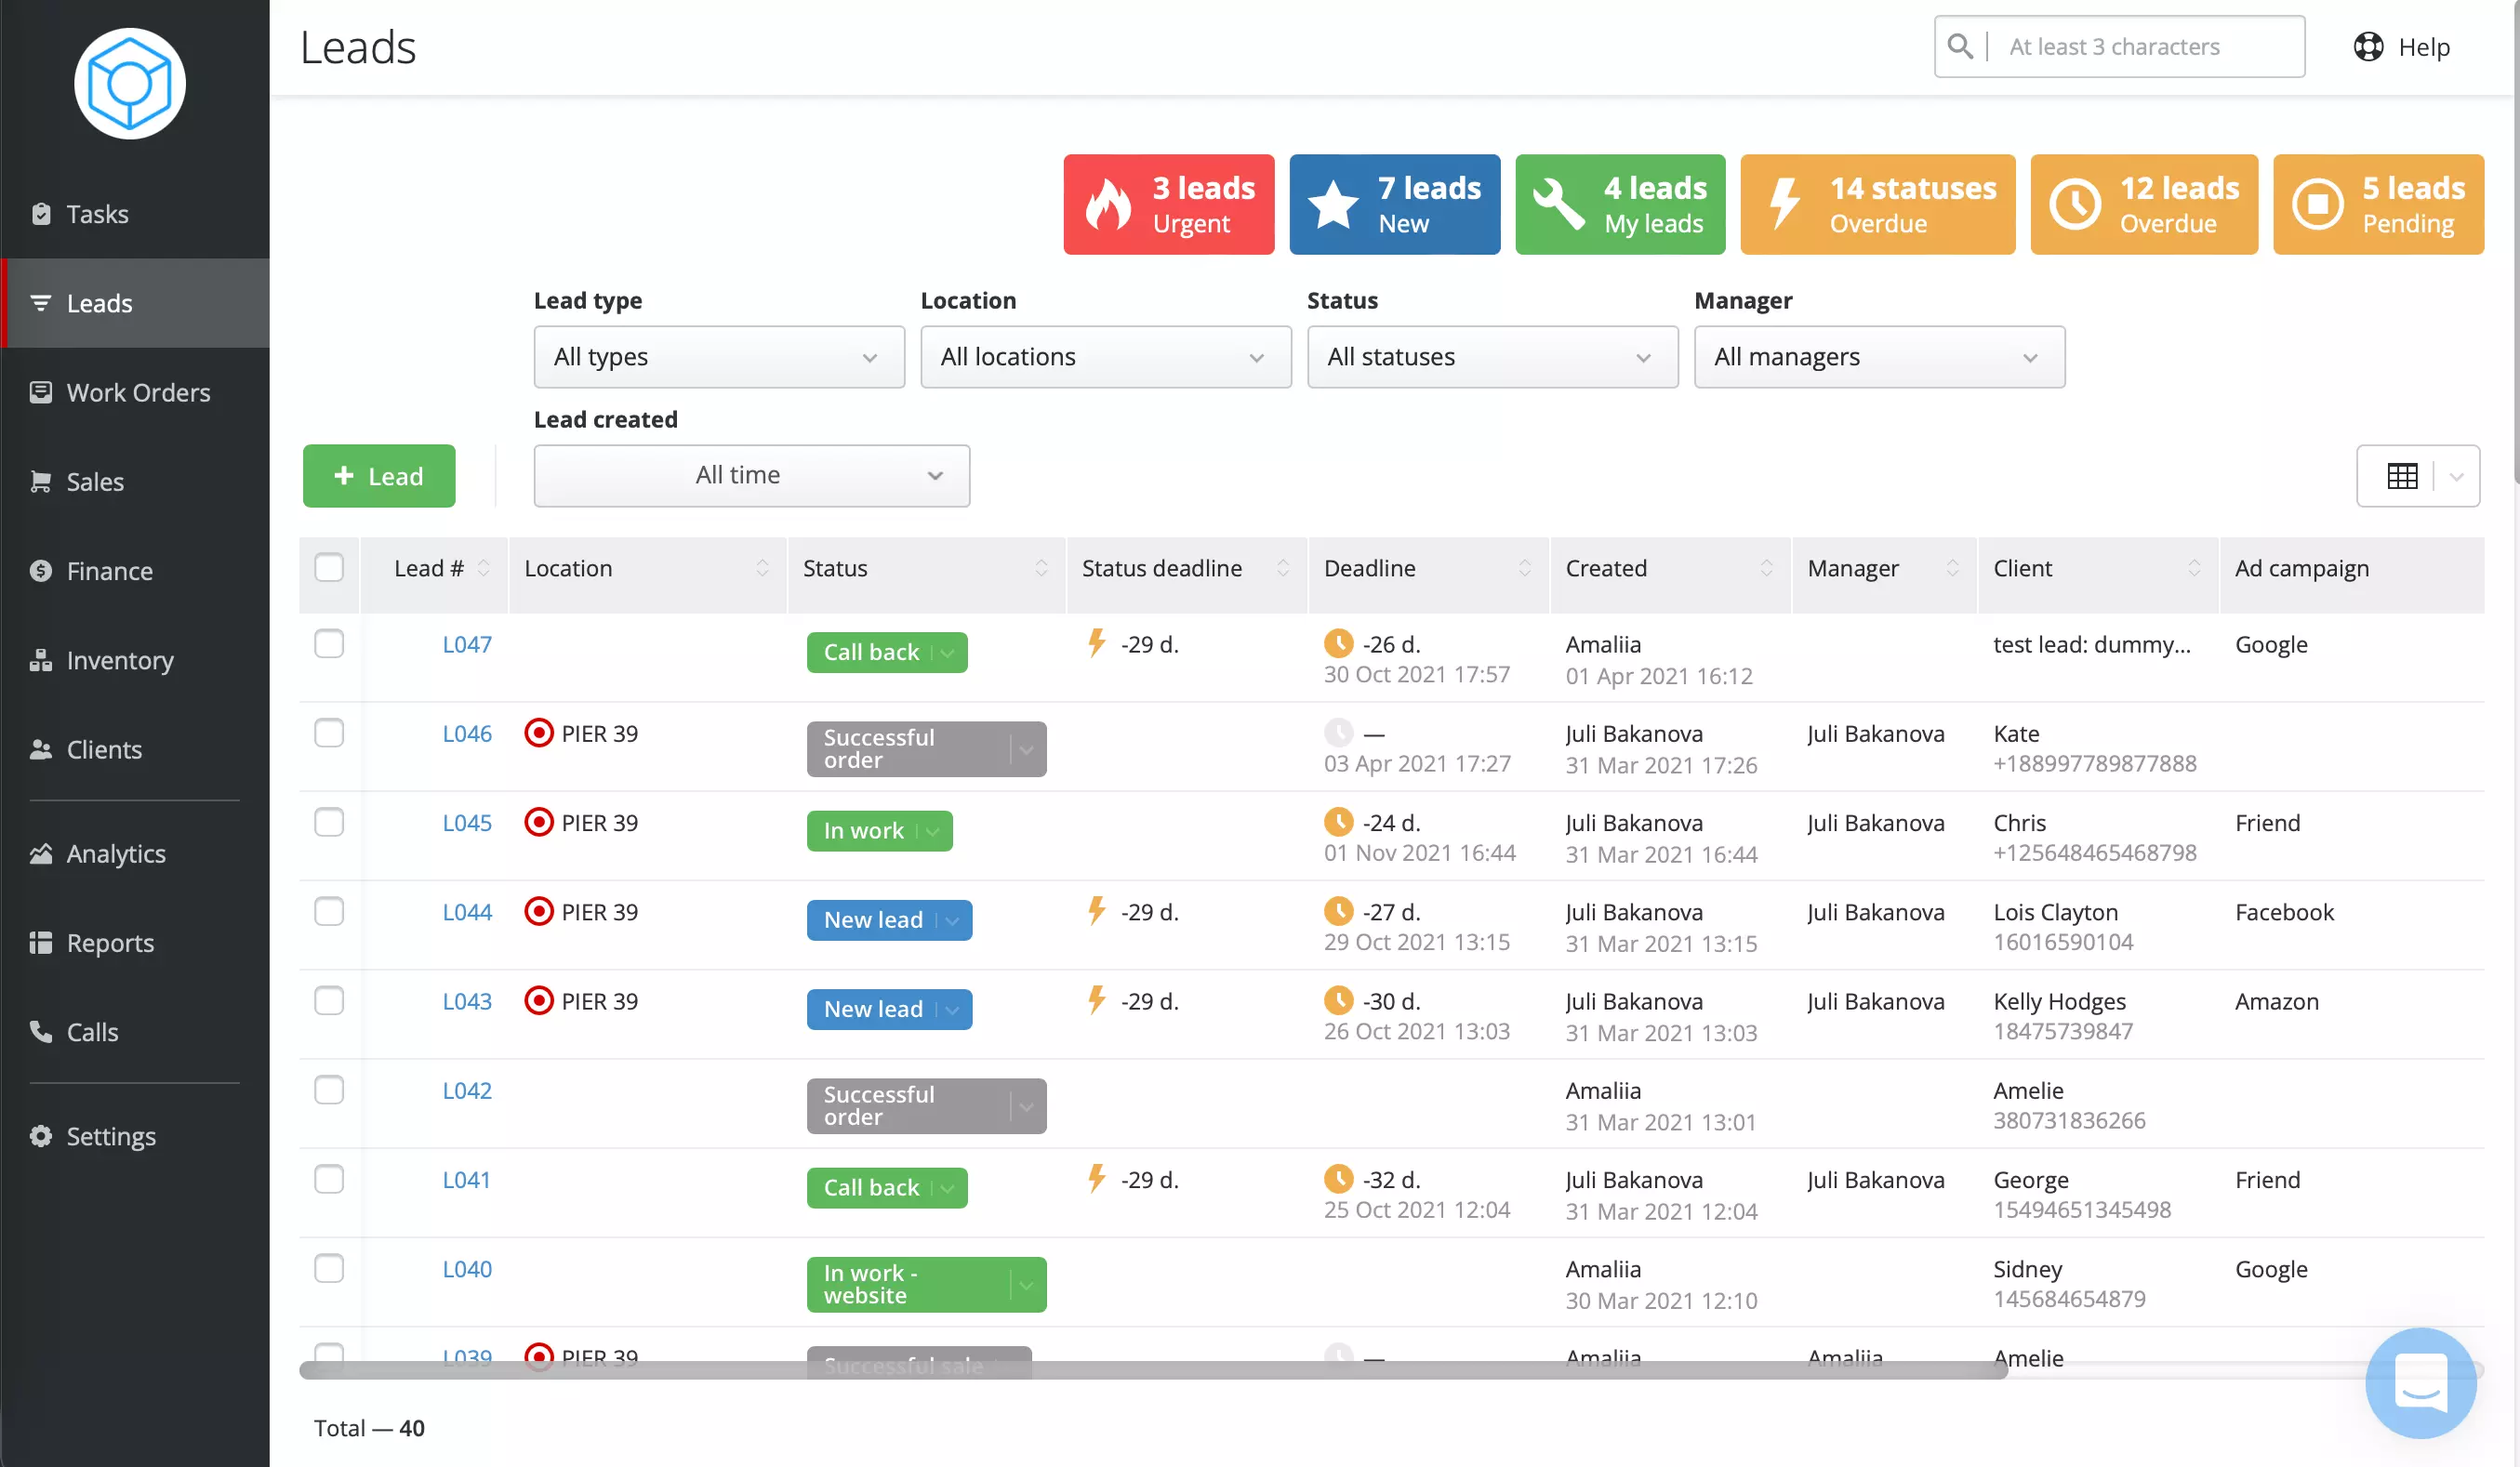Click the Tasks clipboard icon in sidebar

tap(41, 214)
